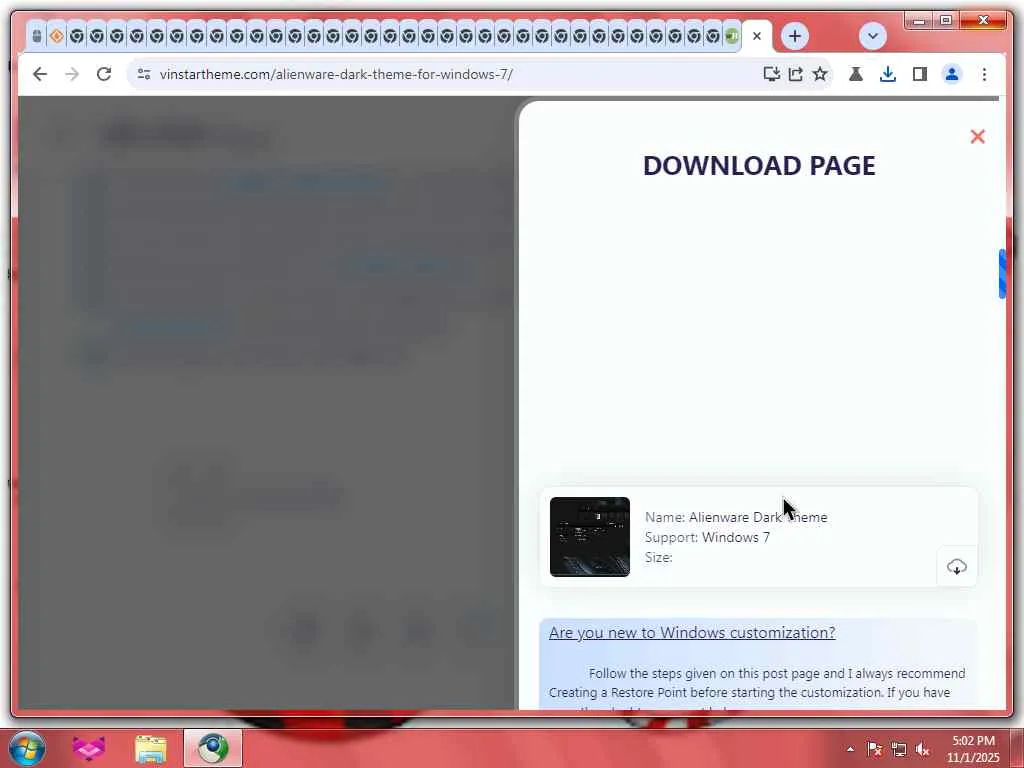Screen dimensions: 1024x768
Task: Reload the vinstartheme page
Action: [104, 74]
